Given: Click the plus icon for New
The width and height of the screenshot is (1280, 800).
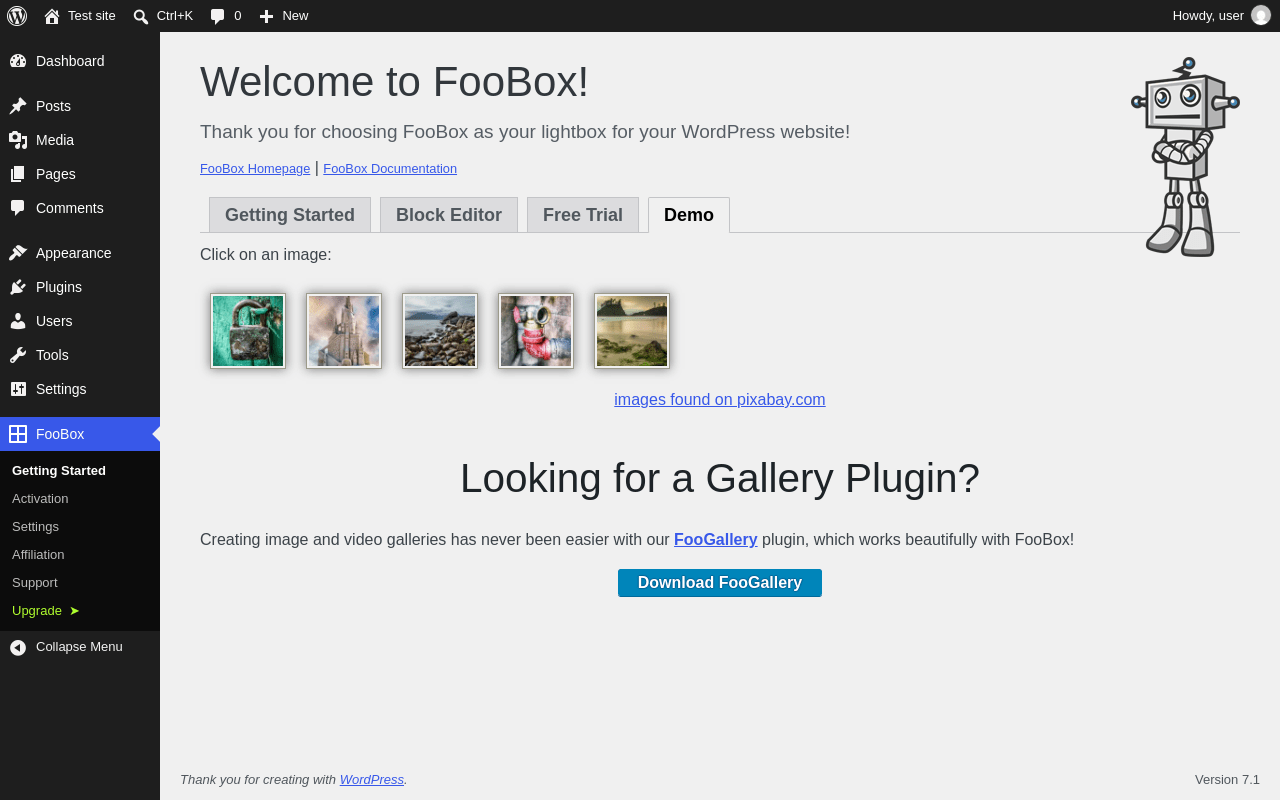Looking at the screenshot, I should tap(266, 16).
